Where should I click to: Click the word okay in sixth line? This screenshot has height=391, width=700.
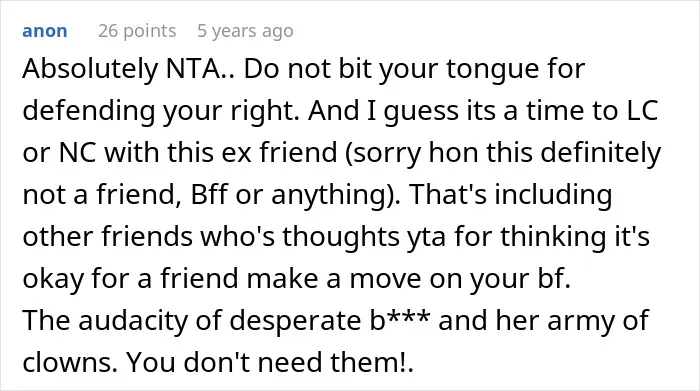click(53, 280)
